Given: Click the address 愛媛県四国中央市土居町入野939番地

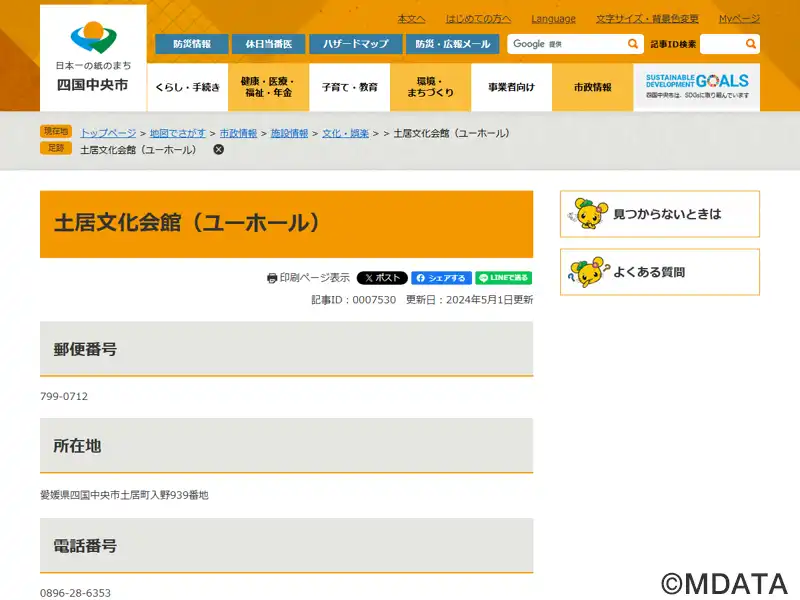Looking at the screenshot, I should point(124,495).
